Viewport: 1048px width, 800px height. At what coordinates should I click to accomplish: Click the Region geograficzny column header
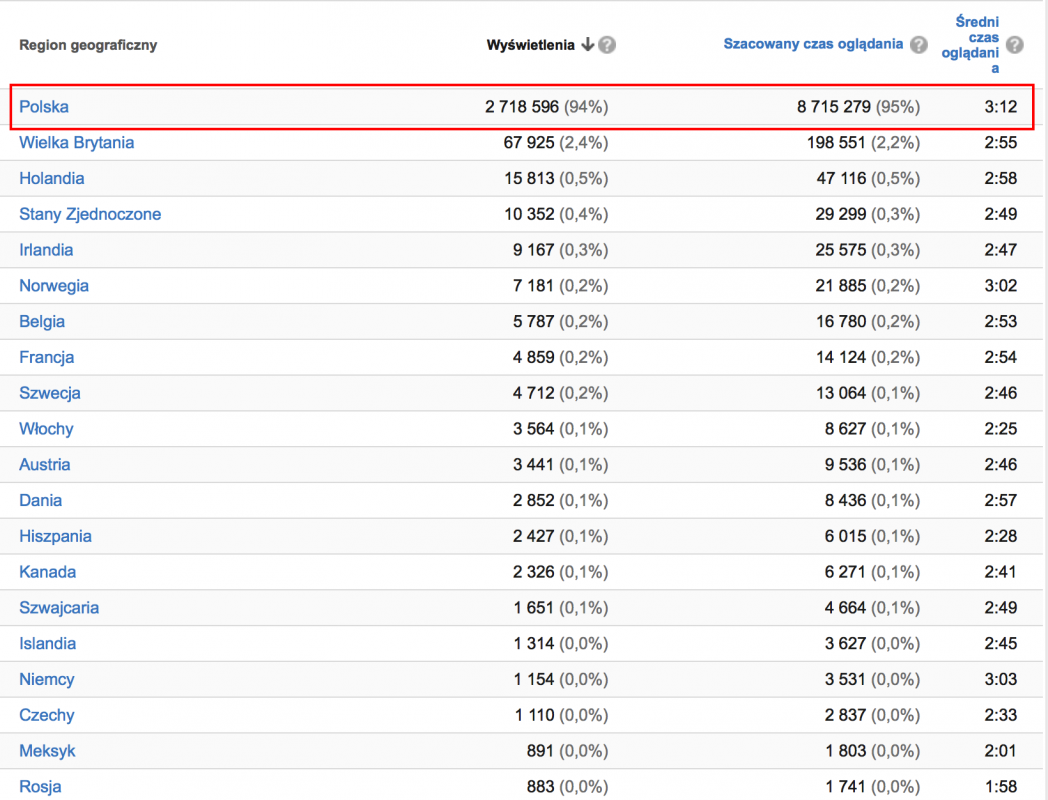[x=88, y=45]
